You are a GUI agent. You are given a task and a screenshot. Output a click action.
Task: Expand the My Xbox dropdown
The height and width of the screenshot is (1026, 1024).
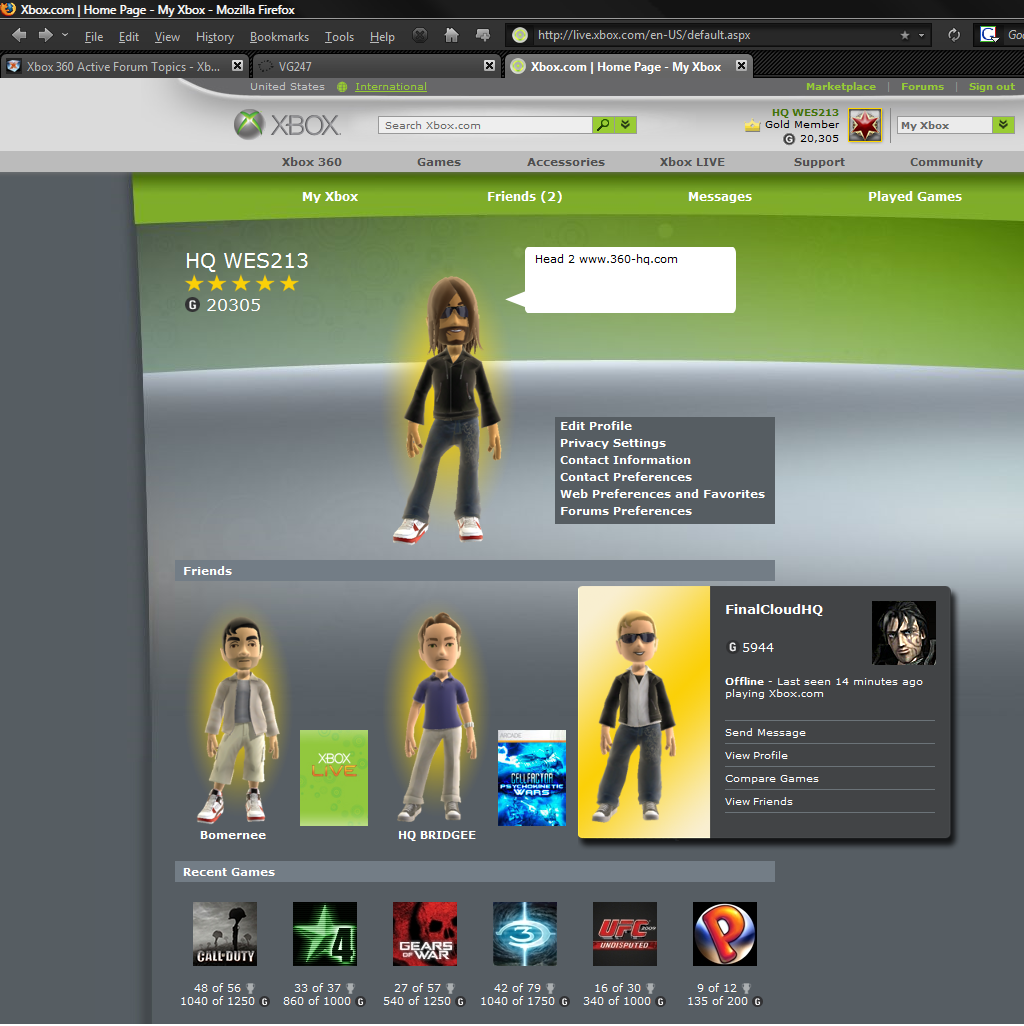coord(1003,125)
